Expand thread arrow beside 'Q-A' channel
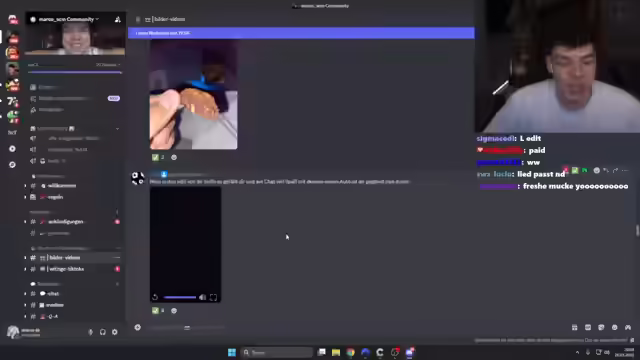640x360 pixels. tap(25, 316)
